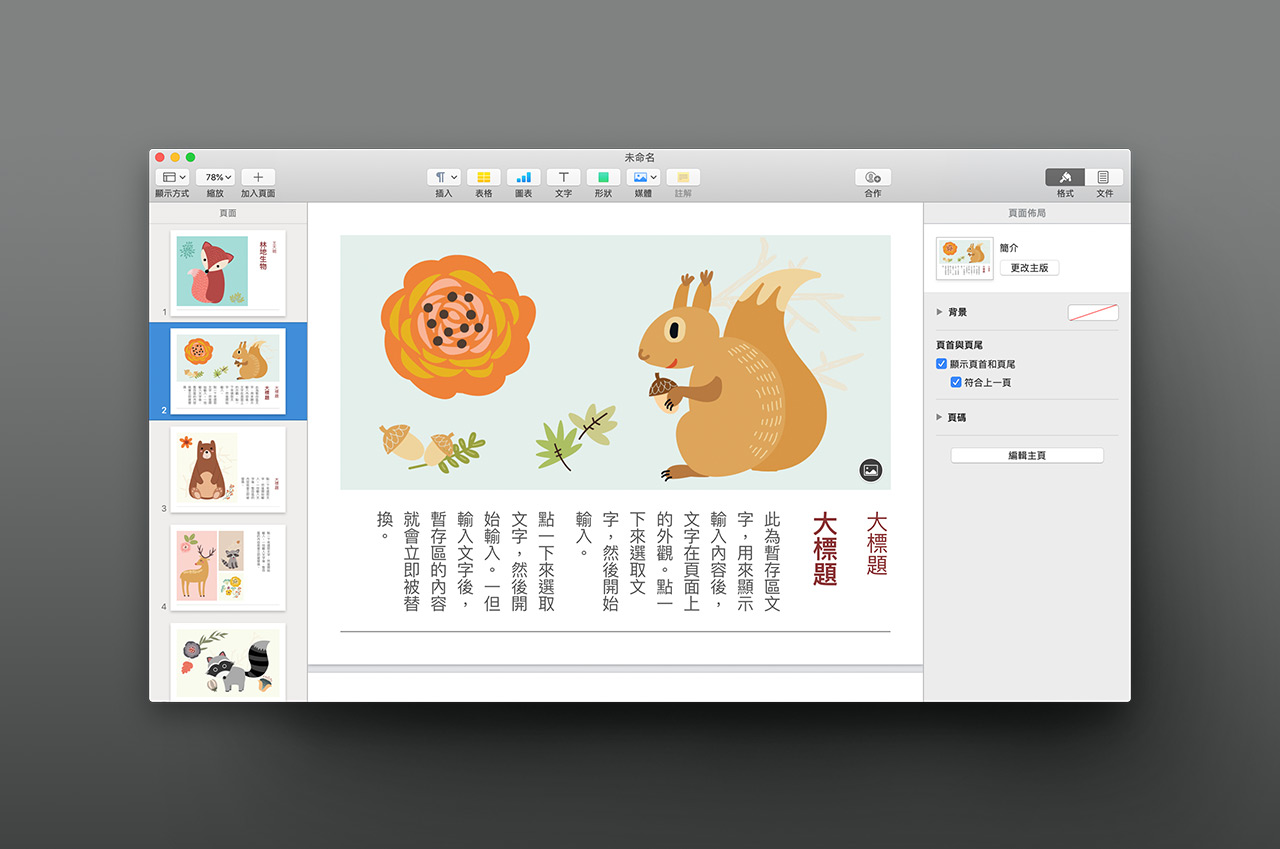Image resolution: width=1280 pixels, height=849 pixels.
Task: Expand the 背景 section triangle
Action: (x=939, y=312)
